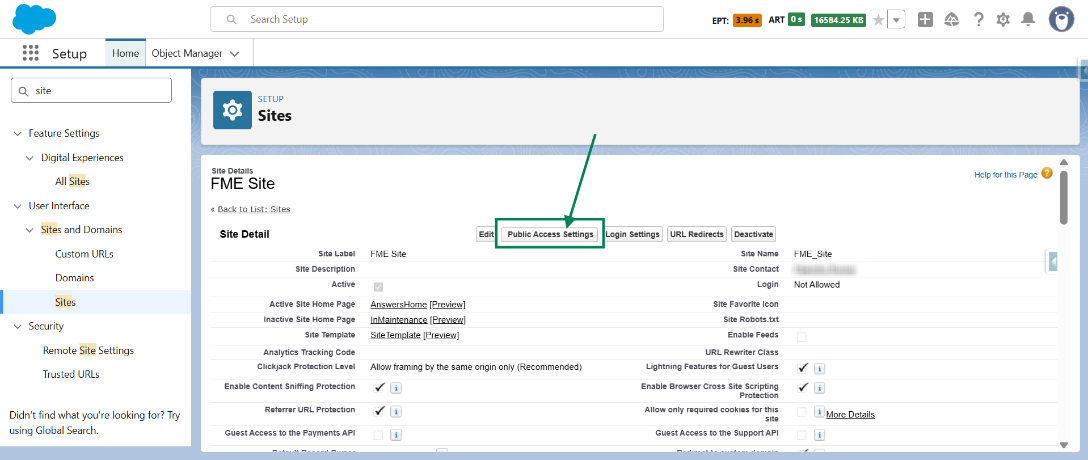Viewport: 1088px width, 460px height.
Task: Click the ART 0 s badge
Action: (x=796, y=20)
